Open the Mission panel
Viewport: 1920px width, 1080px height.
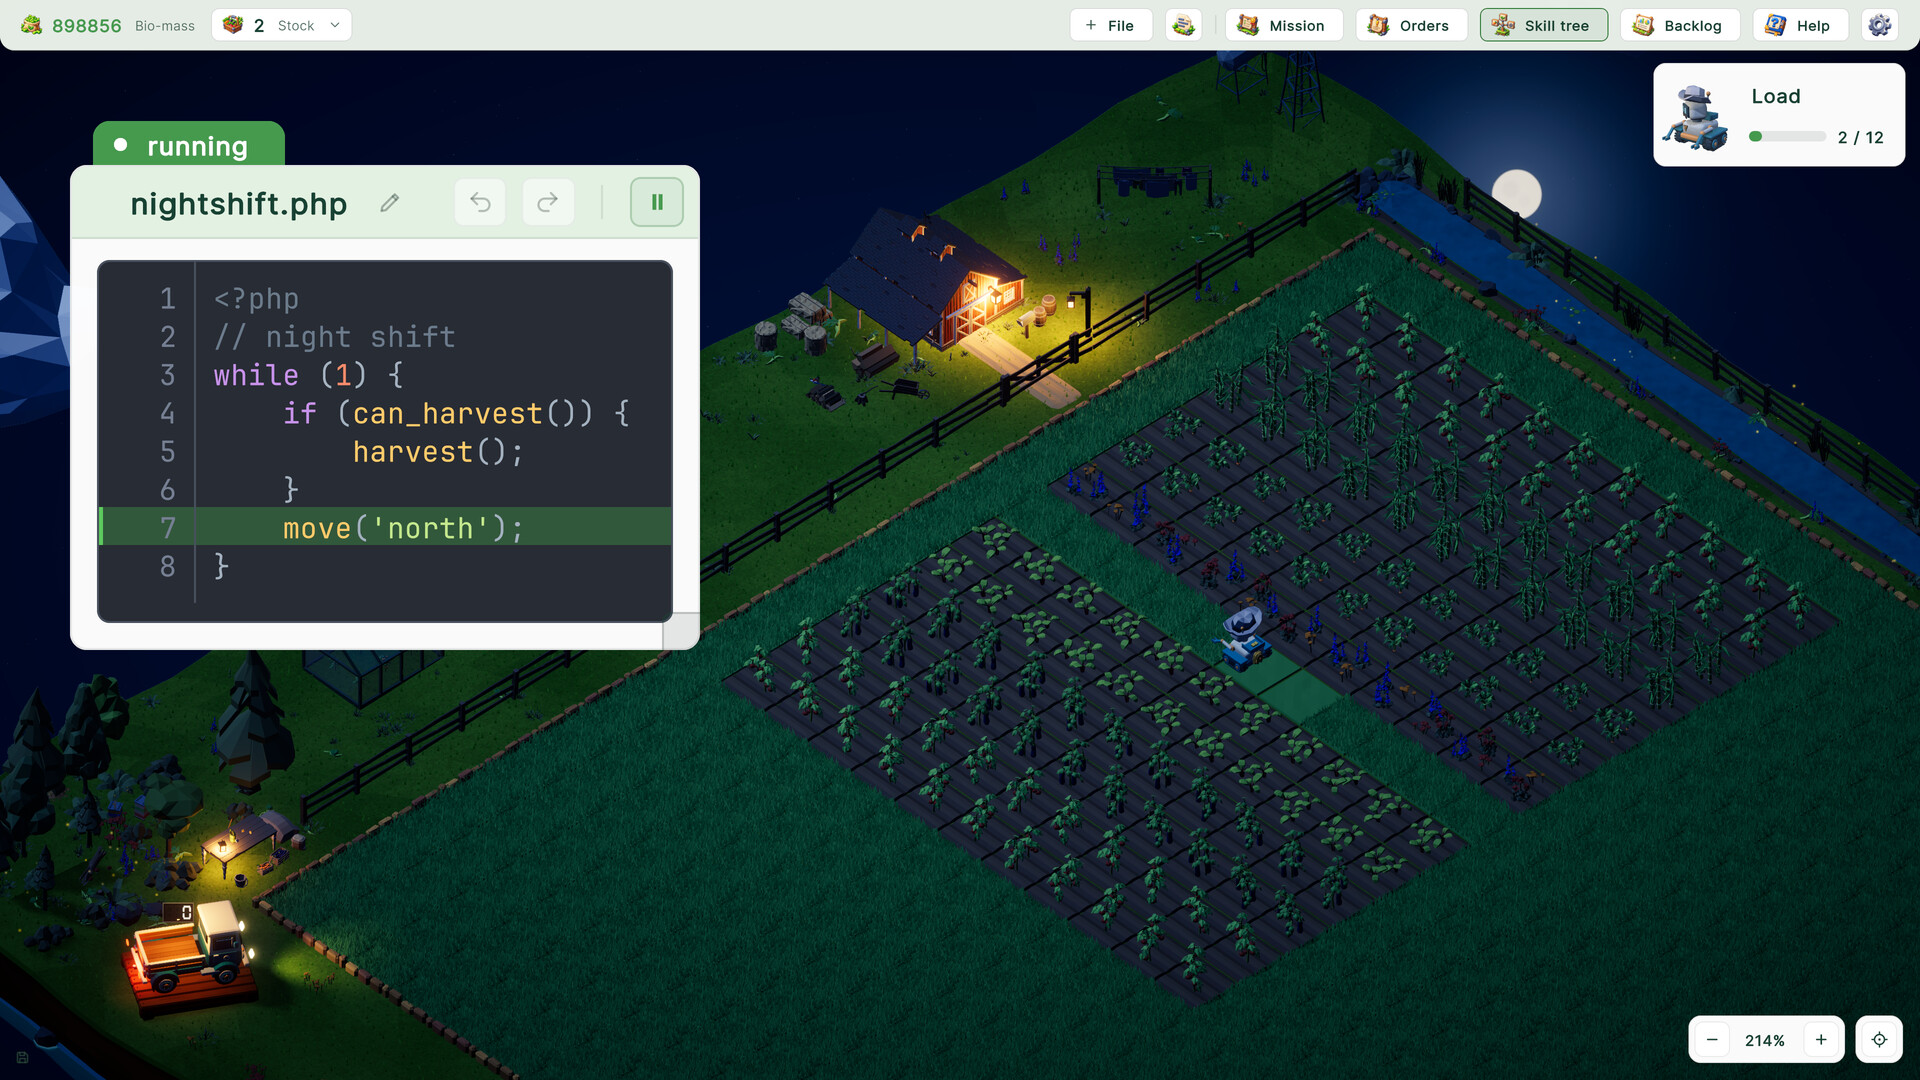click(x=1283, y=25)
